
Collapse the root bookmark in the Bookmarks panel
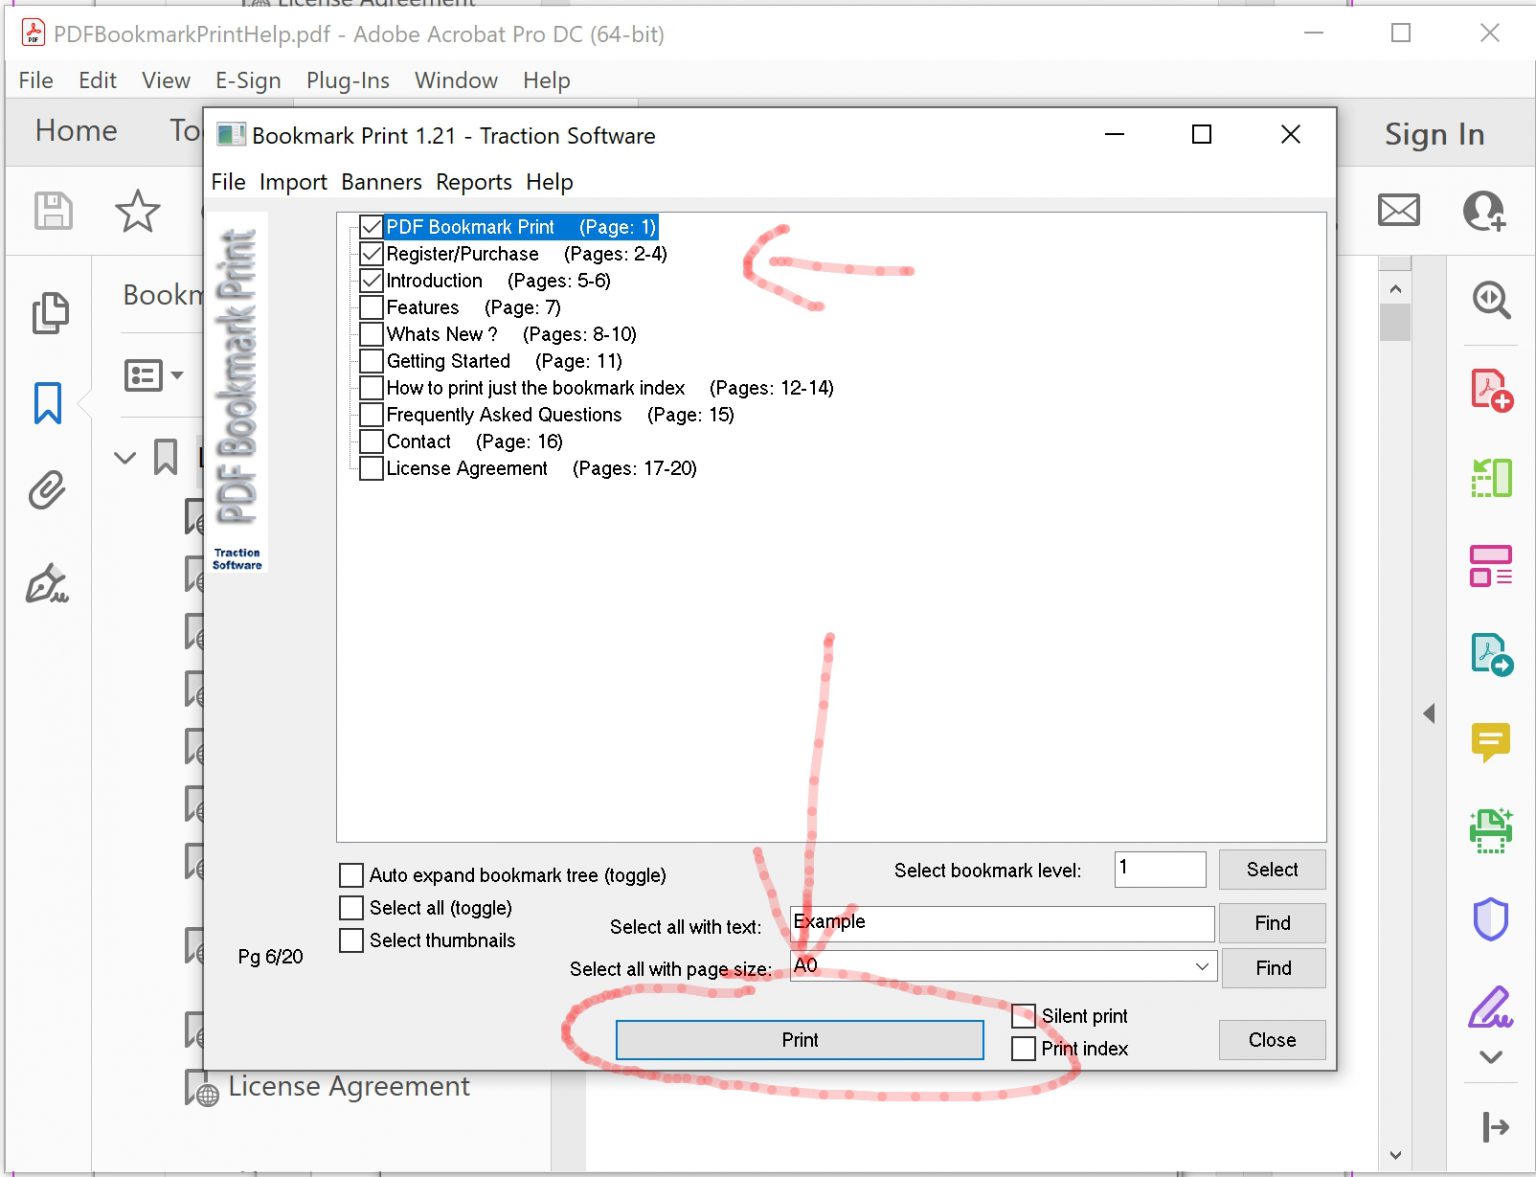coord(125,457)
